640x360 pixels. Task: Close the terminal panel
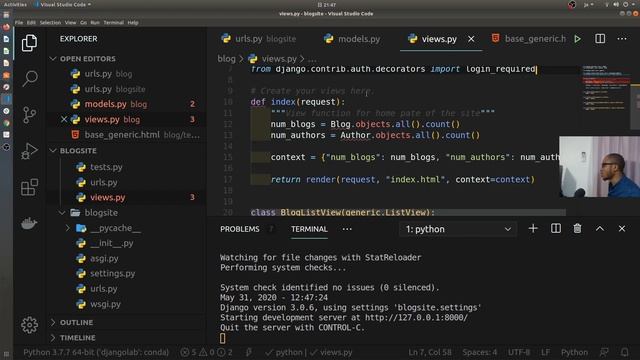point(622,229)
